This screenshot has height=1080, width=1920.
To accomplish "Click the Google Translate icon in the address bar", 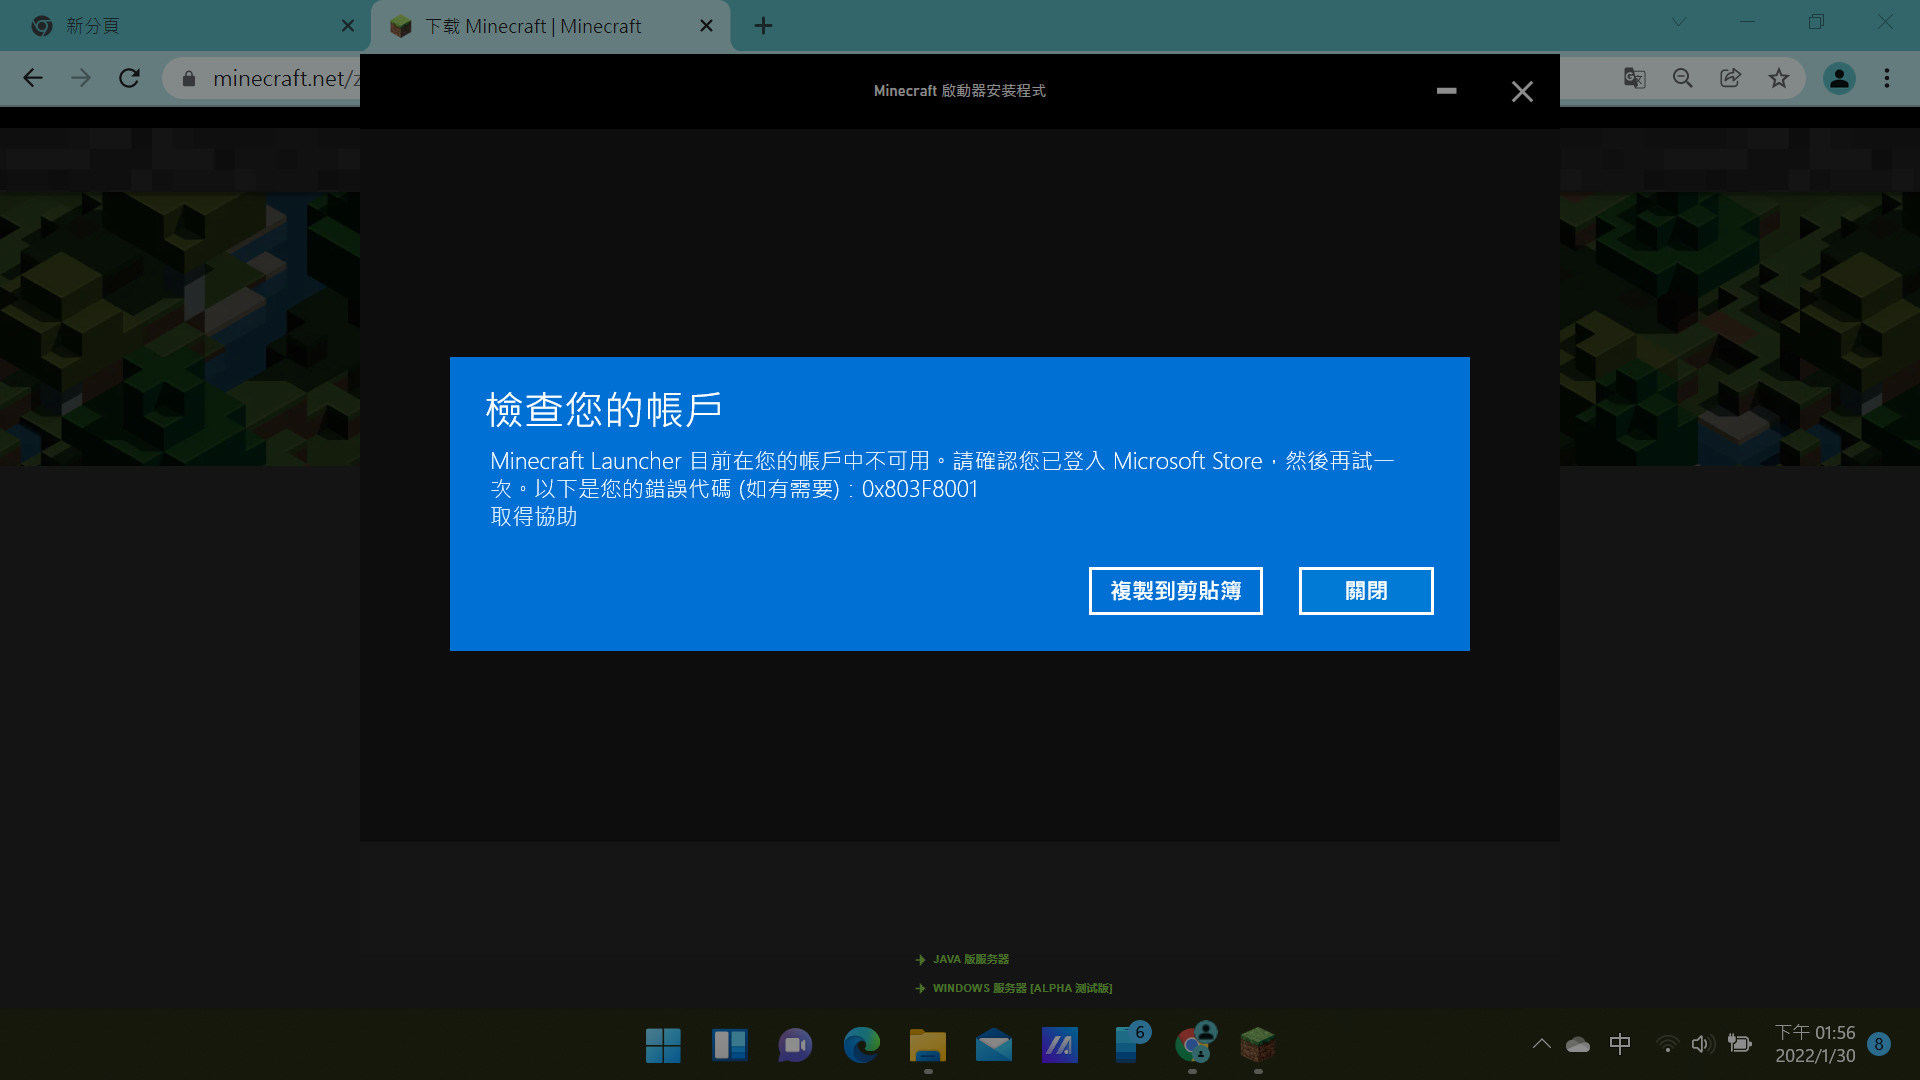I will (1634, 78).
